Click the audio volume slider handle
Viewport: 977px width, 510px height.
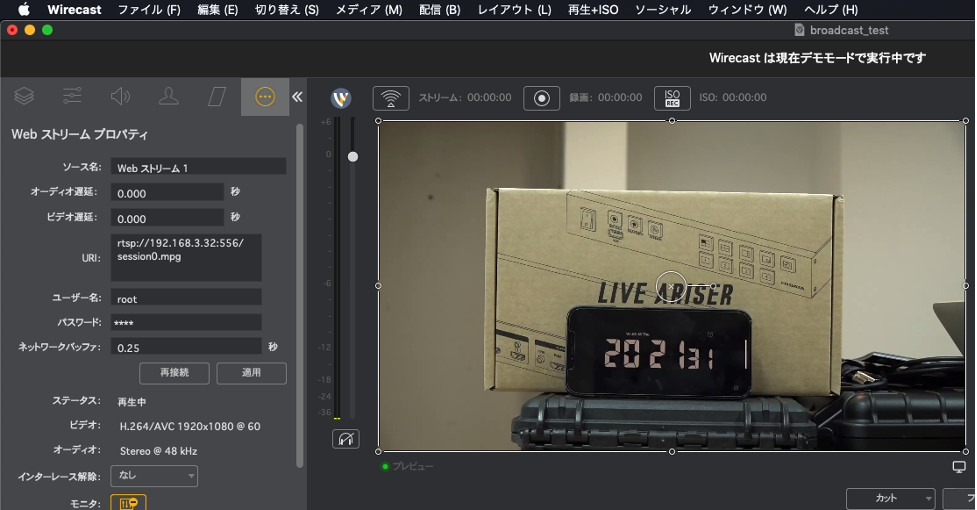tap(352, 157)
